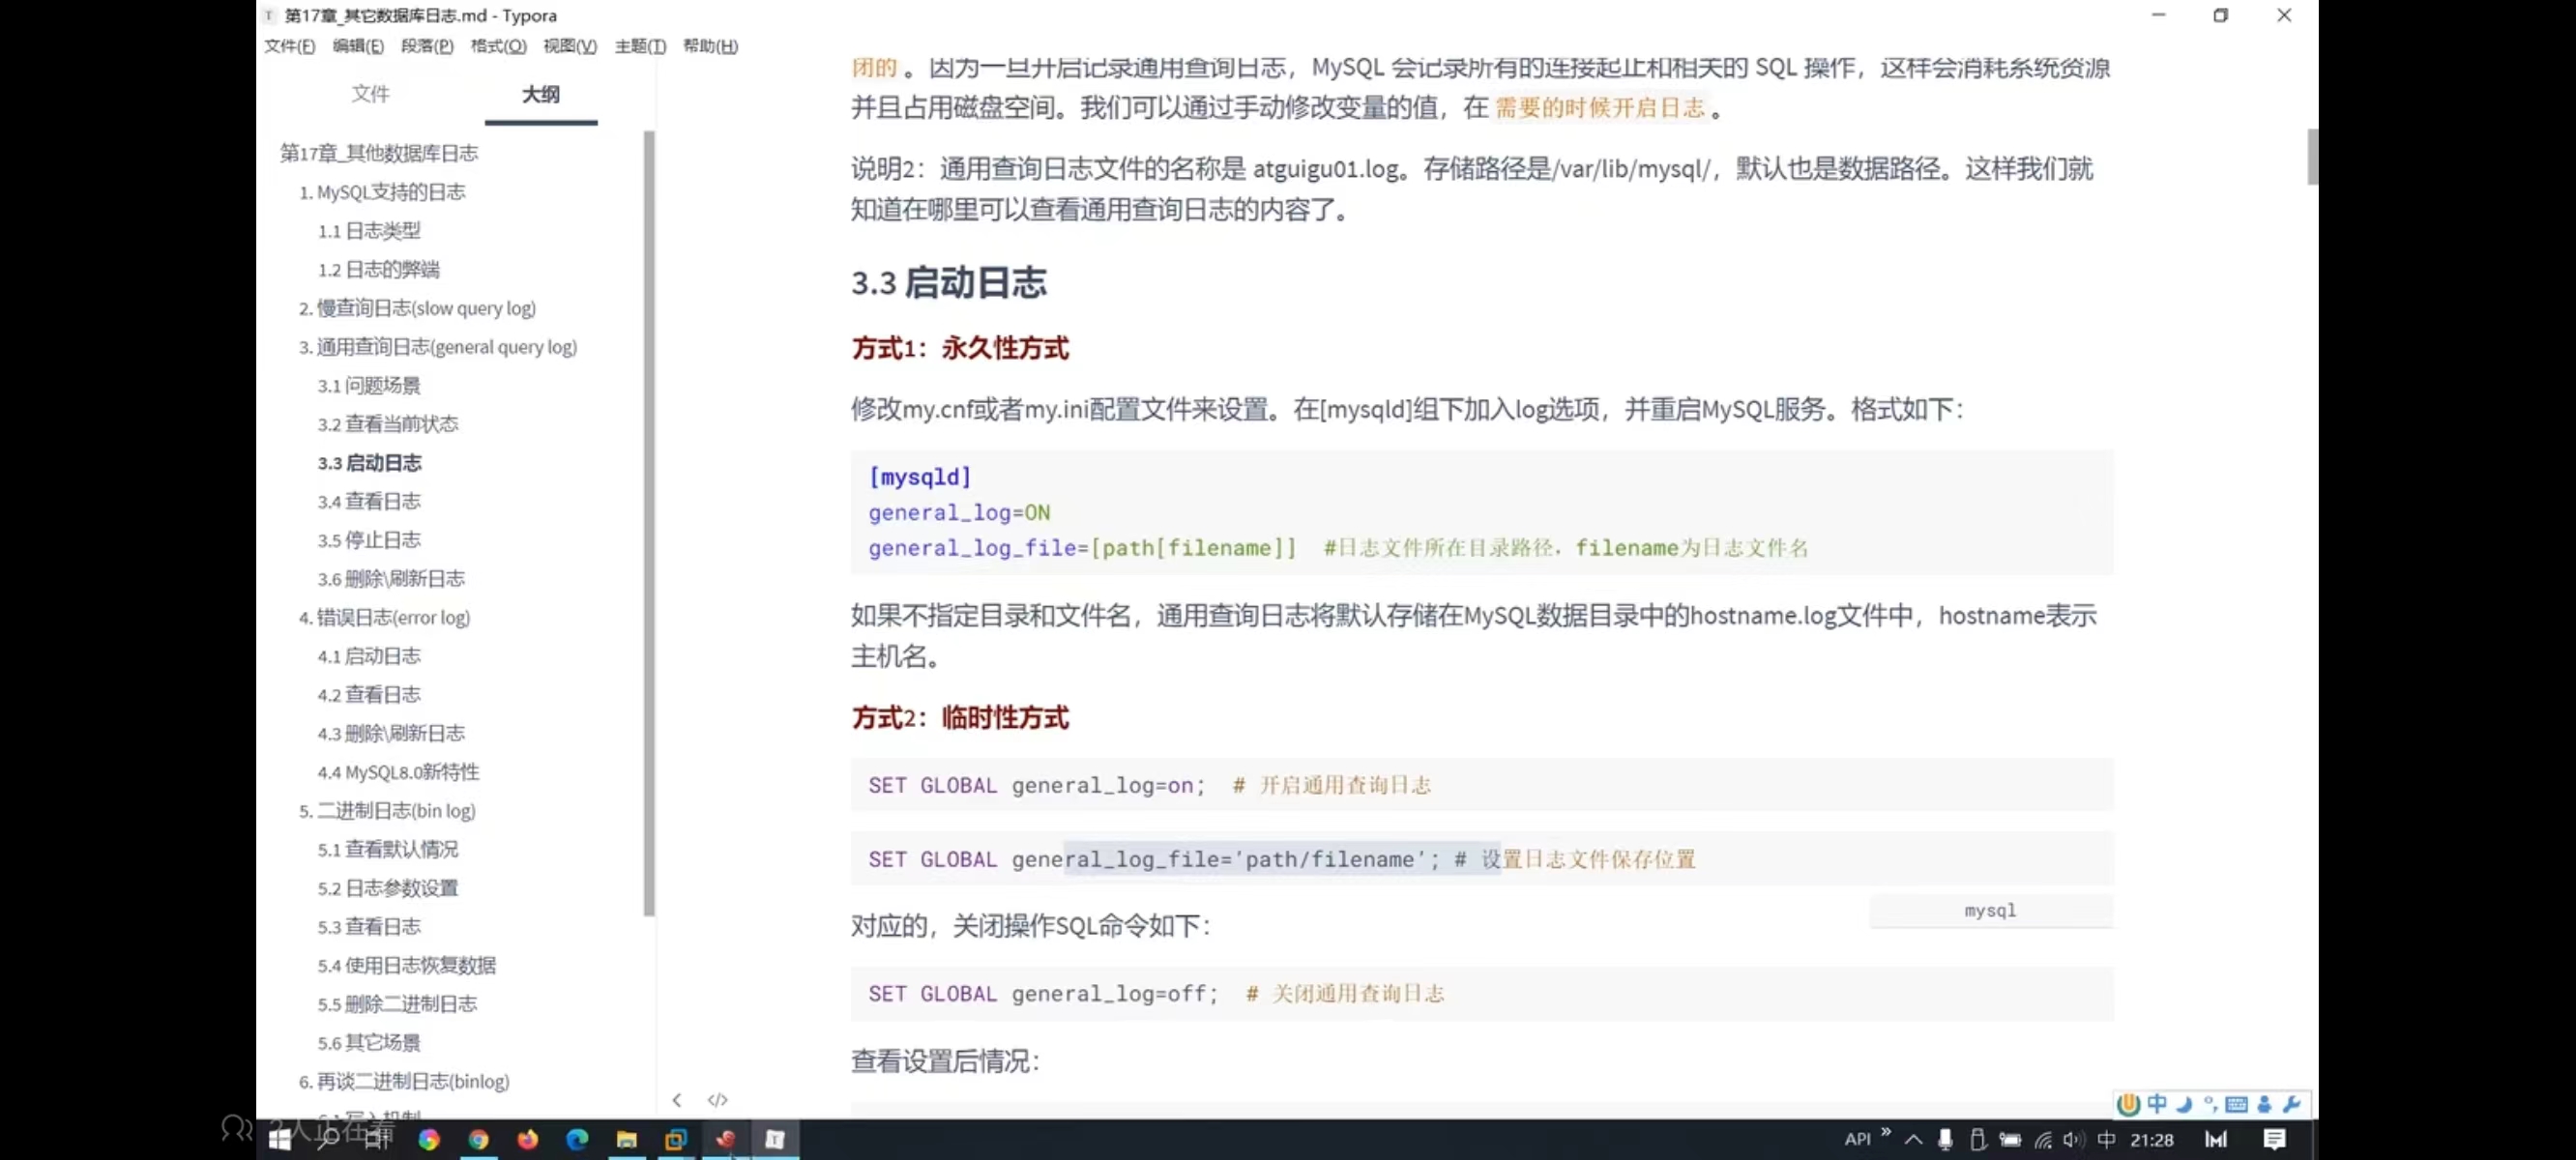Go to outline 1.2 日志的弊端
Viewport: 2576px width, 1160px height.
click(x=378, y=270)
